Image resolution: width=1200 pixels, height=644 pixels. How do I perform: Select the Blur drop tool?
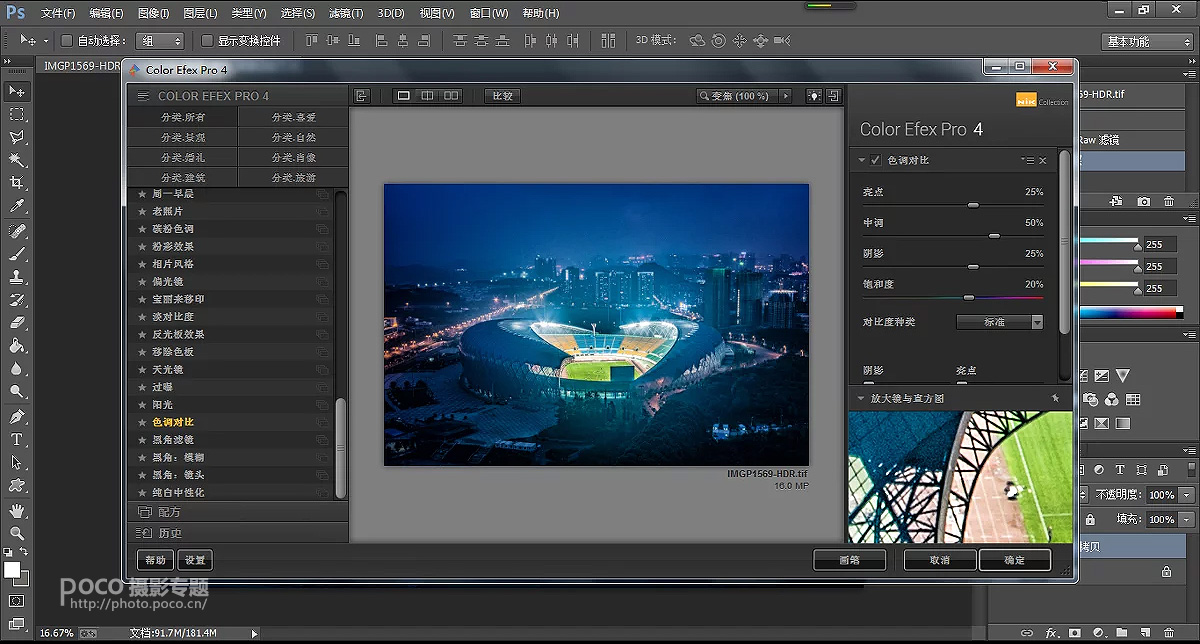tap(17, 369)
